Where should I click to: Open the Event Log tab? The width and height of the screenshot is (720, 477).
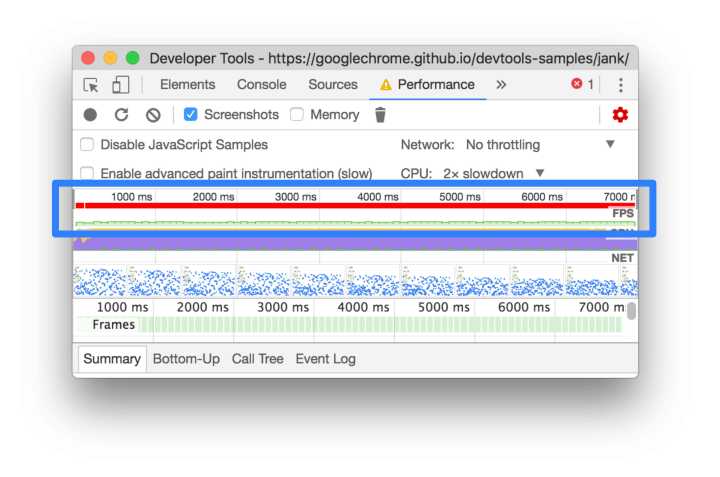point(326,359)
